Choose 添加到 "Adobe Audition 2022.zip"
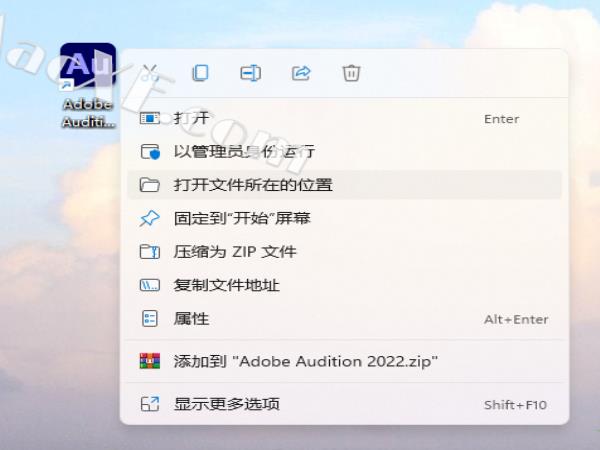600x450 pixels. pos(306,361)
